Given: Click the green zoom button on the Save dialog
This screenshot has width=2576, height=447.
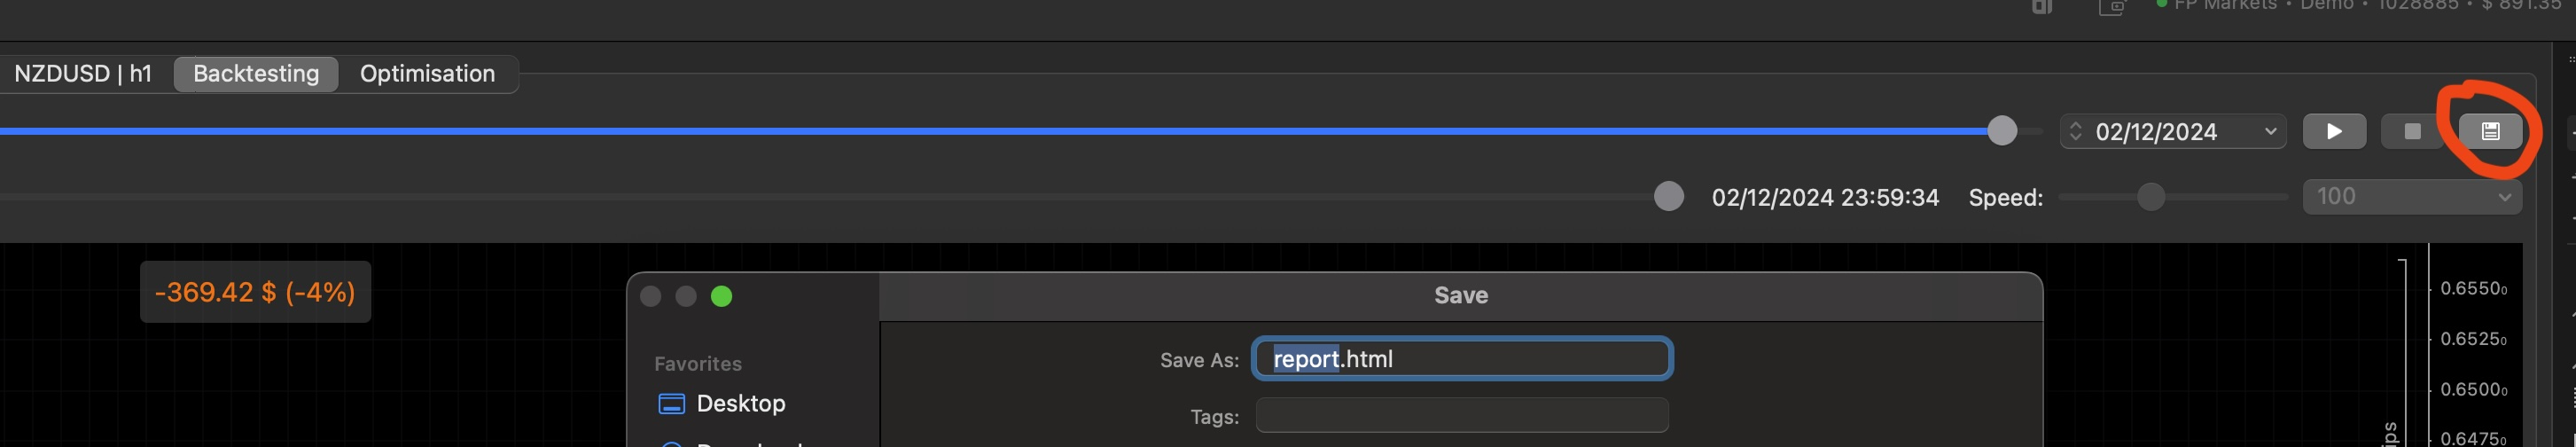Looking at the screenshot, I should point(721,296).
